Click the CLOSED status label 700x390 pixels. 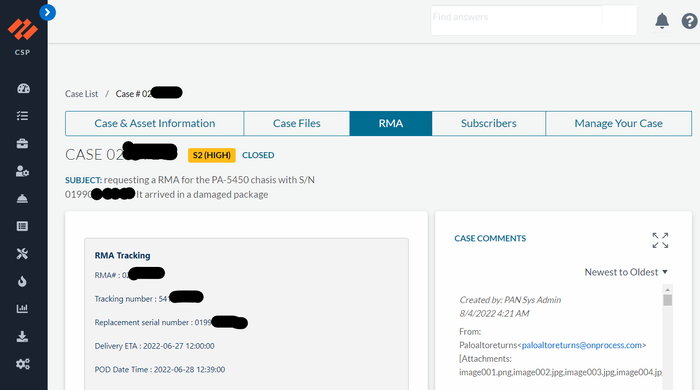tap(258, 155)
